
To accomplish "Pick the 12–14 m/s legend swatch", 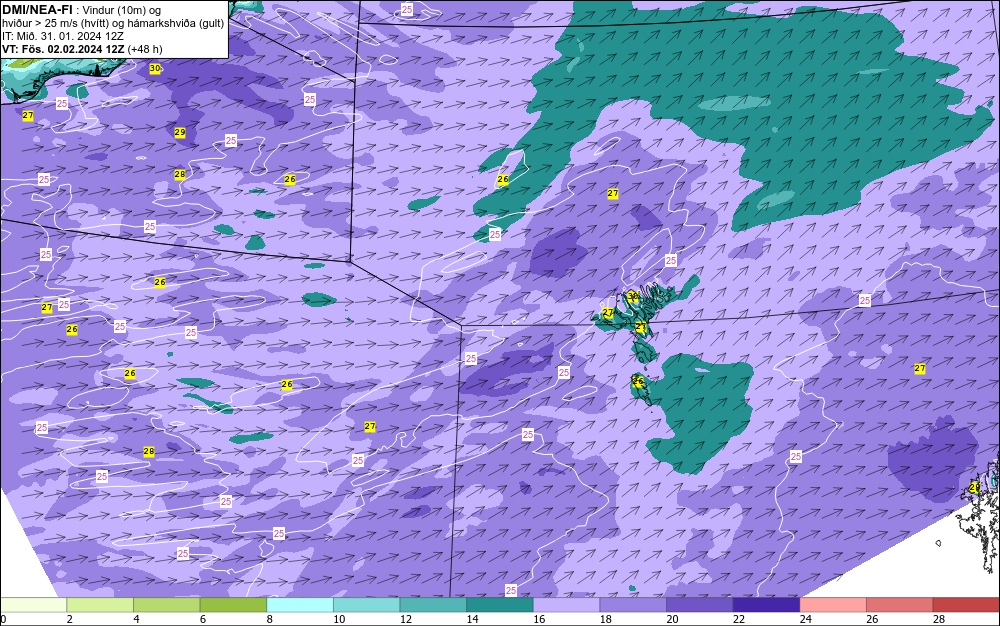I will [x=433, y=604].
